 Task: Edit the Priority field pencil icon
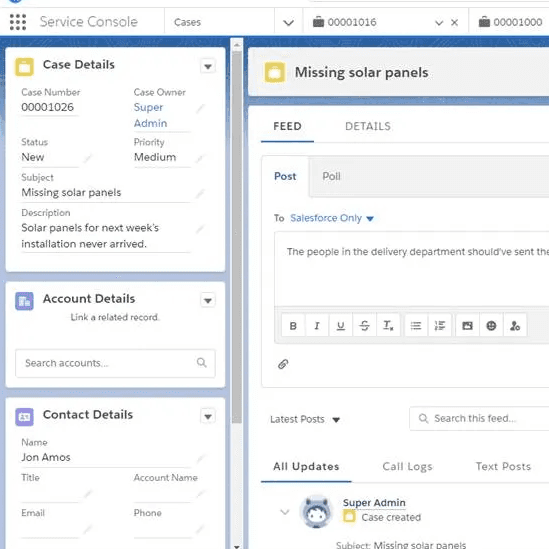tap(200, 159)
